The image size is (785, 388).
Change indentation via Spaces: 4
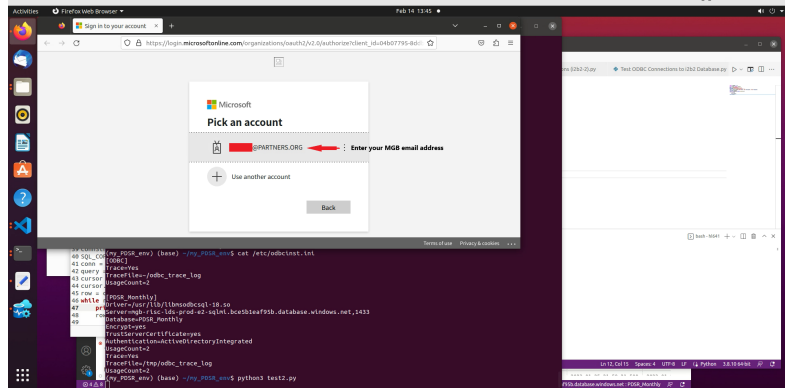click(645, 364)
